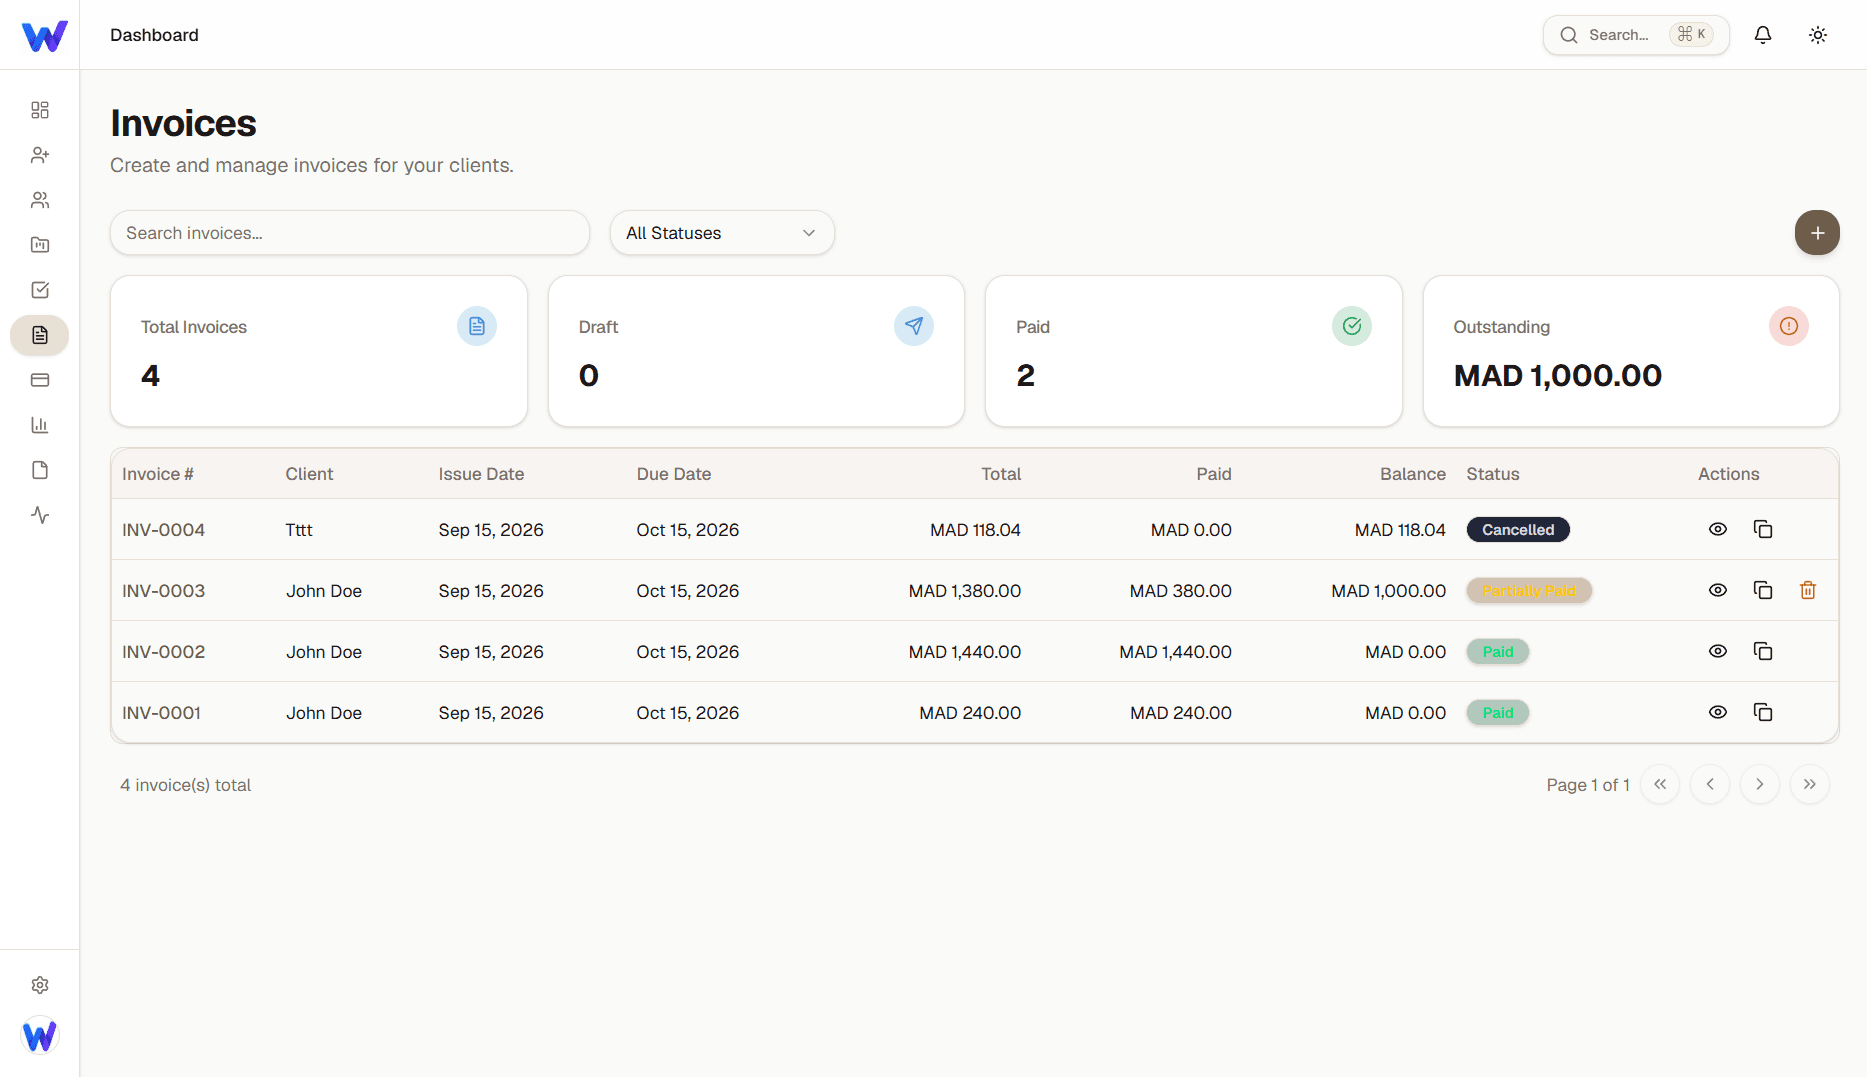The image size is (1867, 1077).
Task: Click the Outstanding MAD 1,000.00 card
Action: [1631, 351]
